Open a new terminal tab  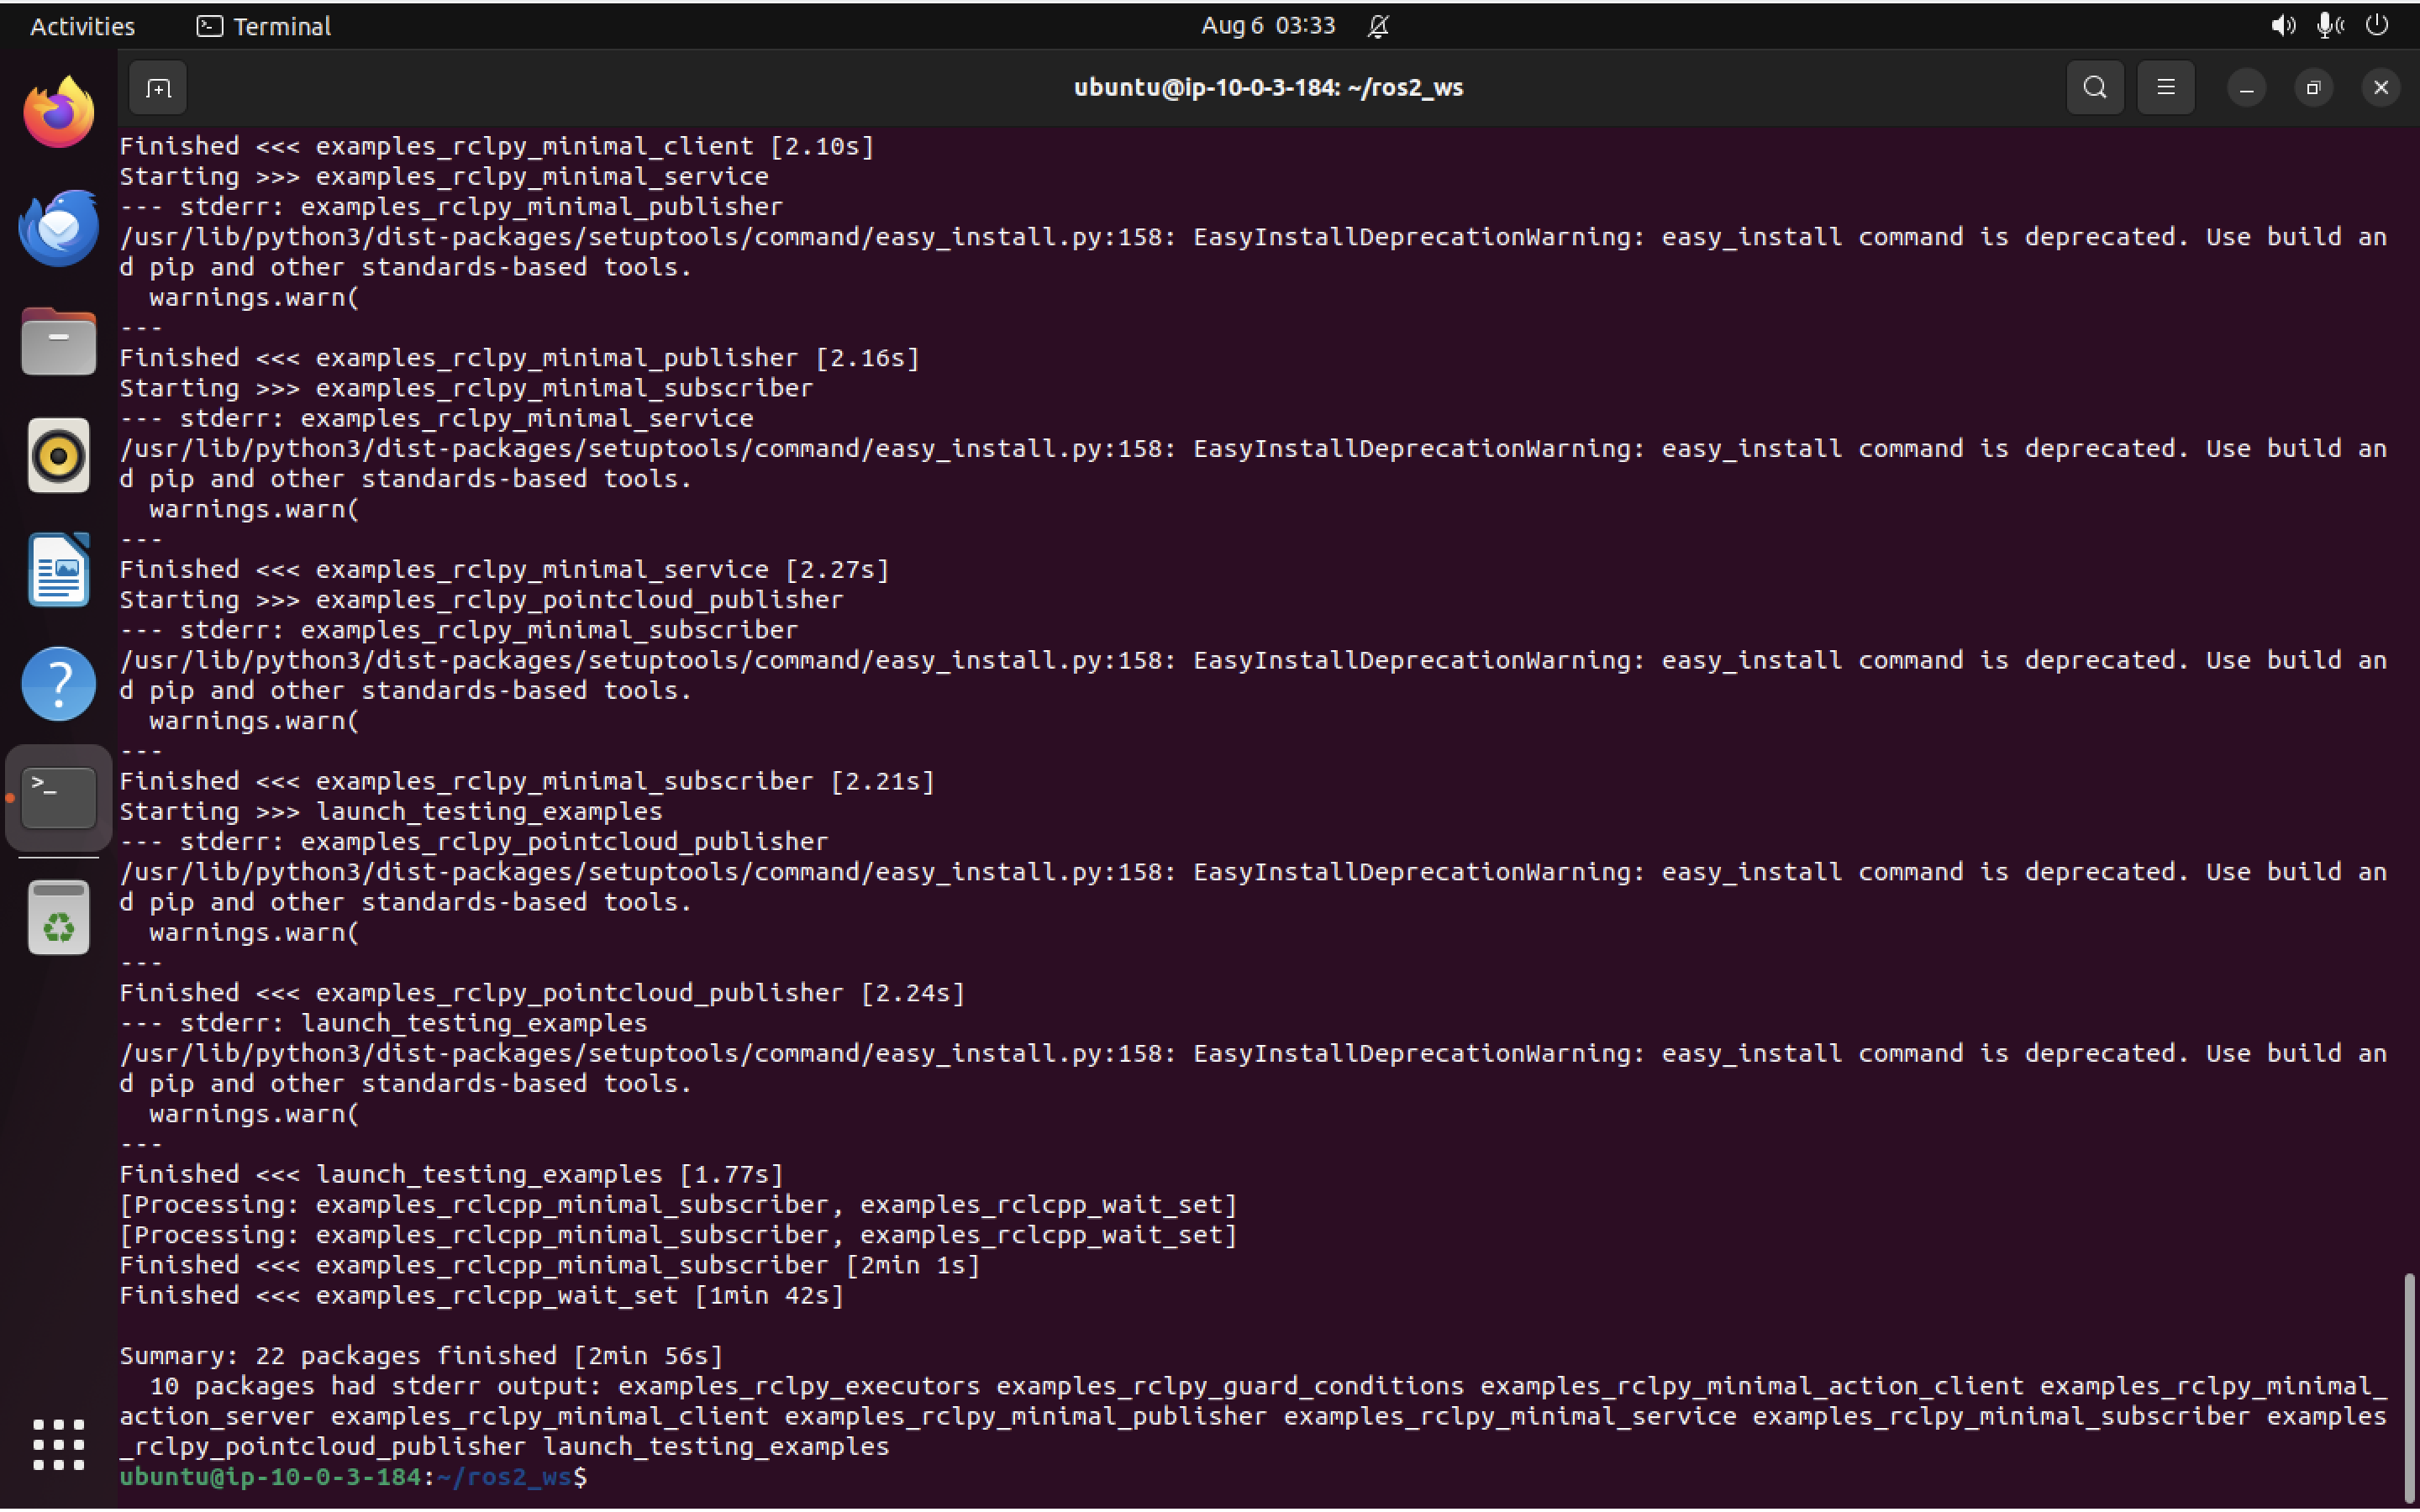click(x=157, y=87)
